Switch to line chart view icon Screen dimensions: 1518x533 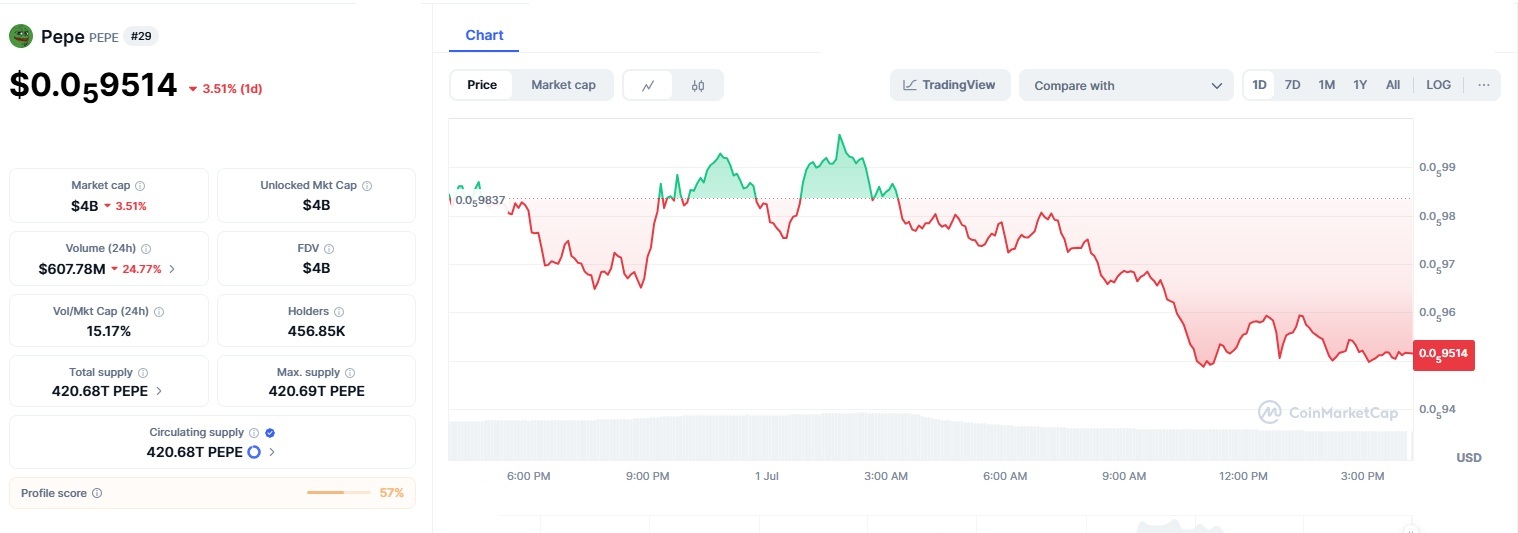[648, 85]
